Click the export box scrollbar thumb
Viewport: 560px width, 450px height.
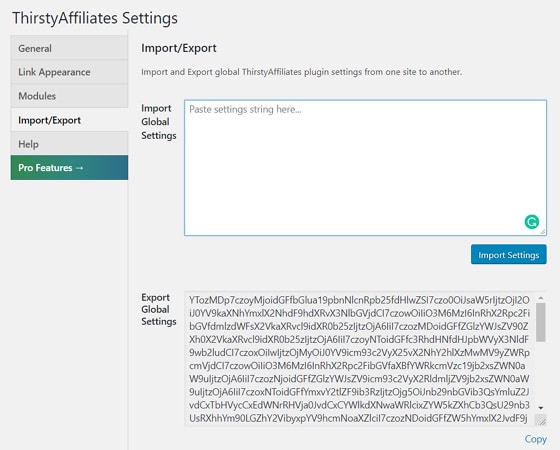coord(541,322)
